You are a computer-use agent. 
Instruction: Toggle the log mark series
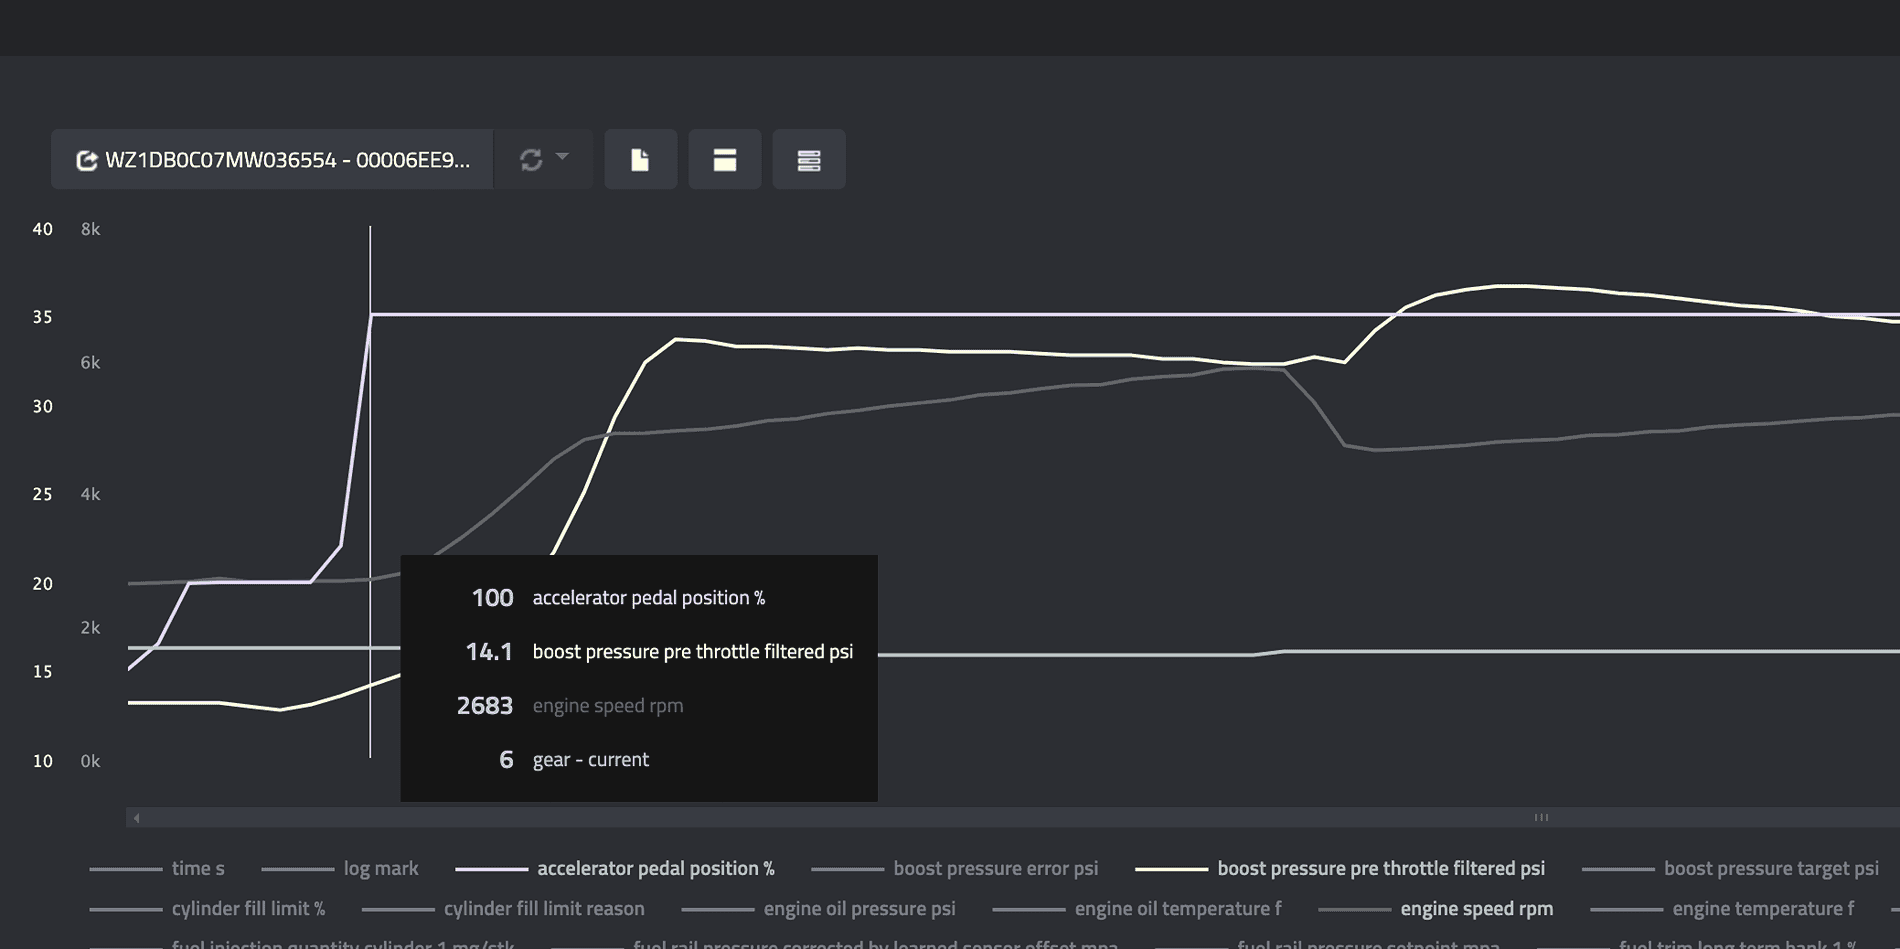[340, 868]
